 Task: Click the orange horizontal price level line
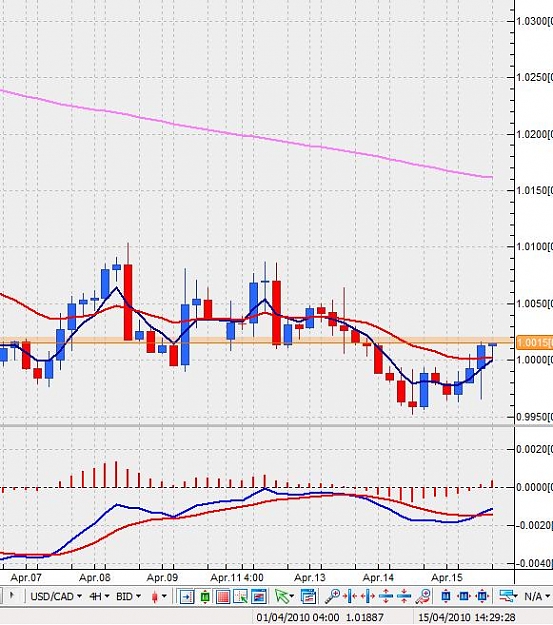tap(257, 341)
